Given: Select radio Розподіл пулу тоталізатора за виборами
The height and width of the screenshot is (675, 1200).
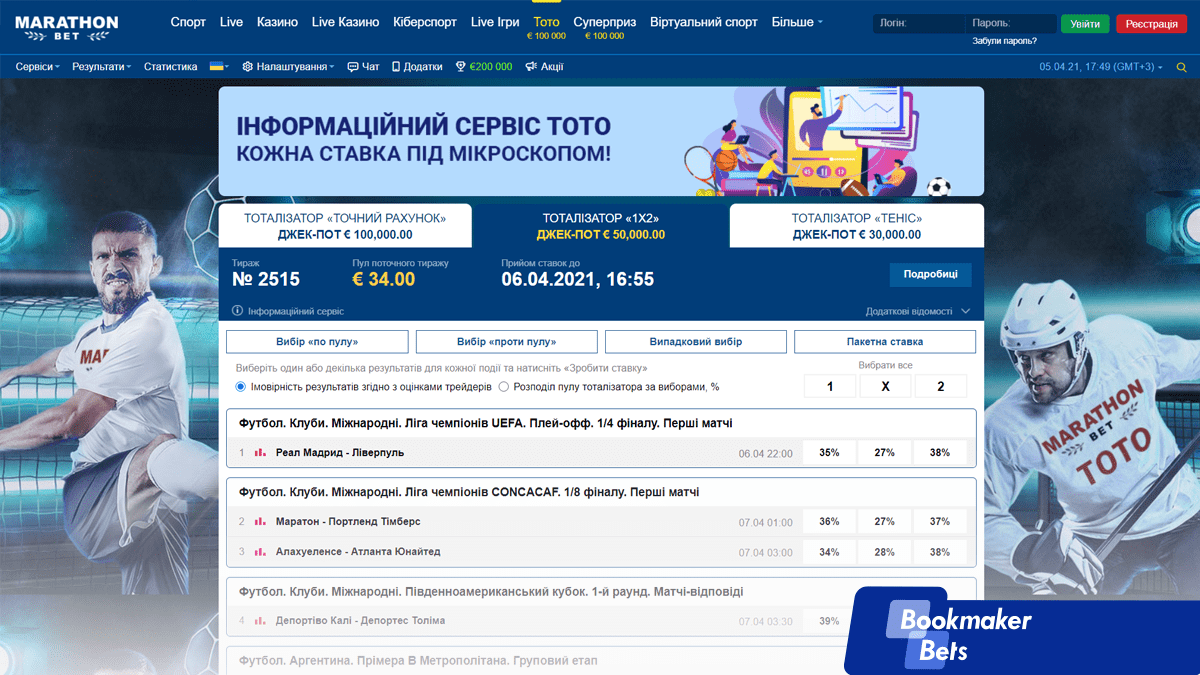Looking at the screenshot, I should click(504, 387).
